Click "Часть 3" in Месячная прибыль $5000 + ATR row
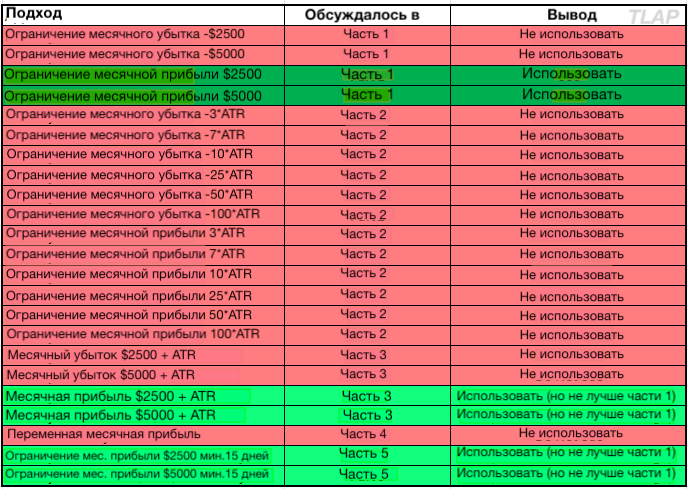This screenshot has width=688, height=489. (367, 415)
